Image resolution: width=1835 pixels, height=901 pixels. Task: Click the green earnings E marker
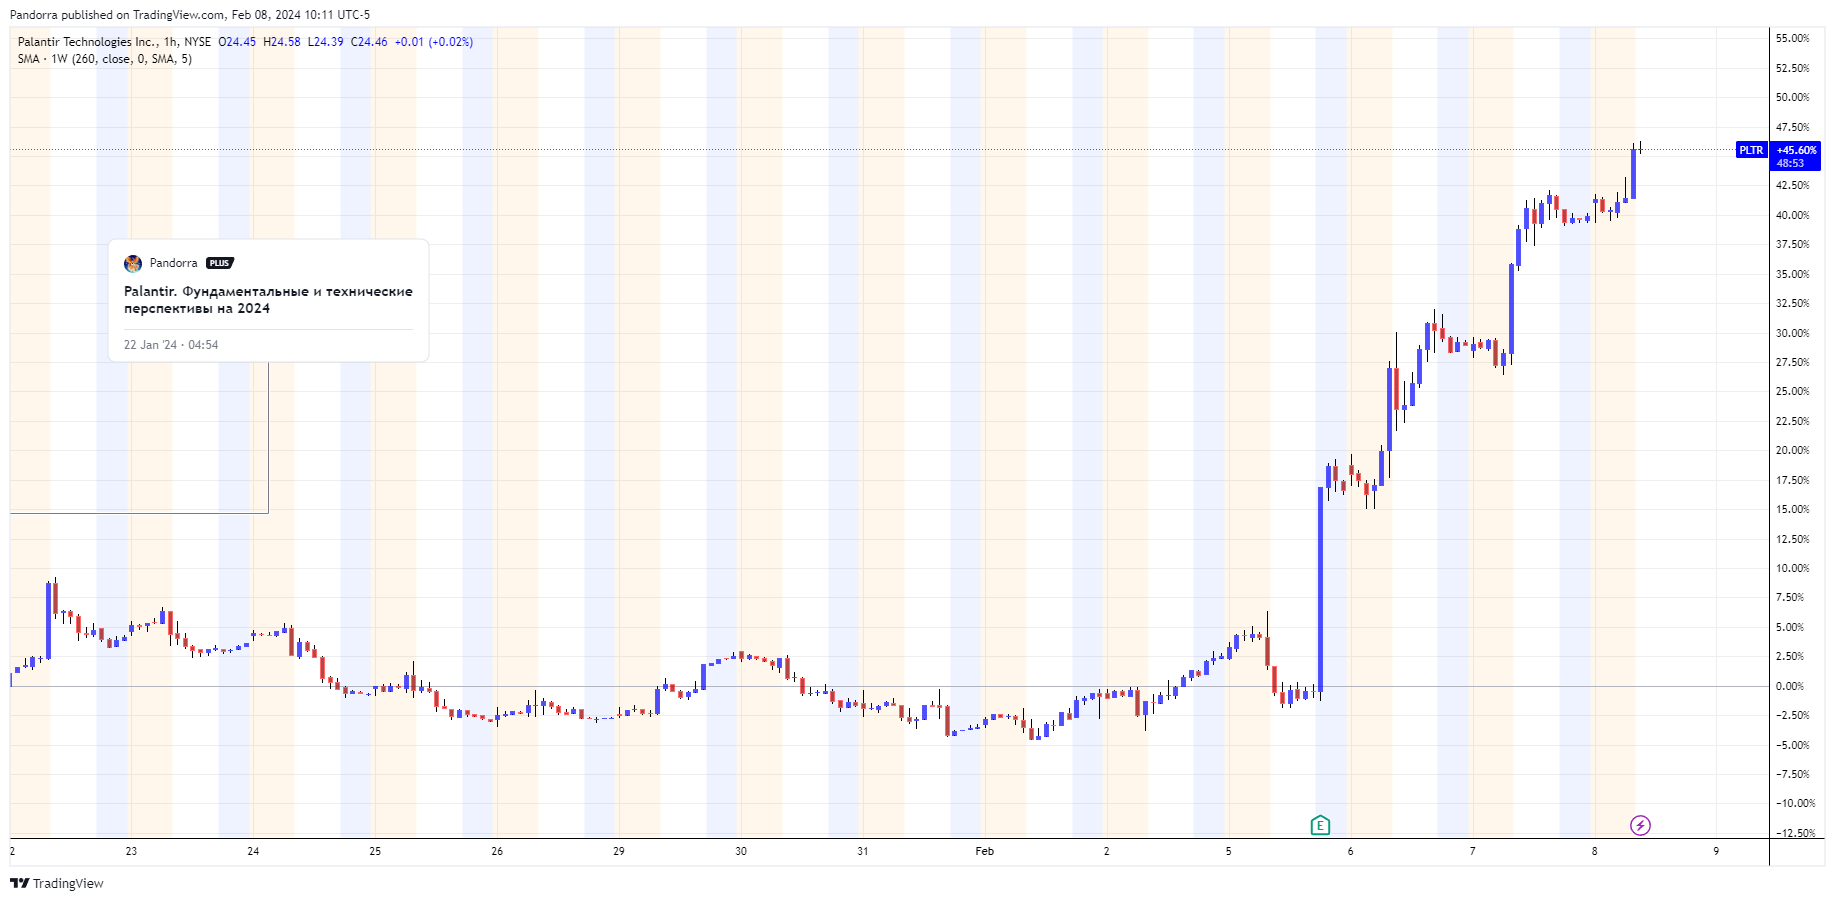(x=1320, y=825)
